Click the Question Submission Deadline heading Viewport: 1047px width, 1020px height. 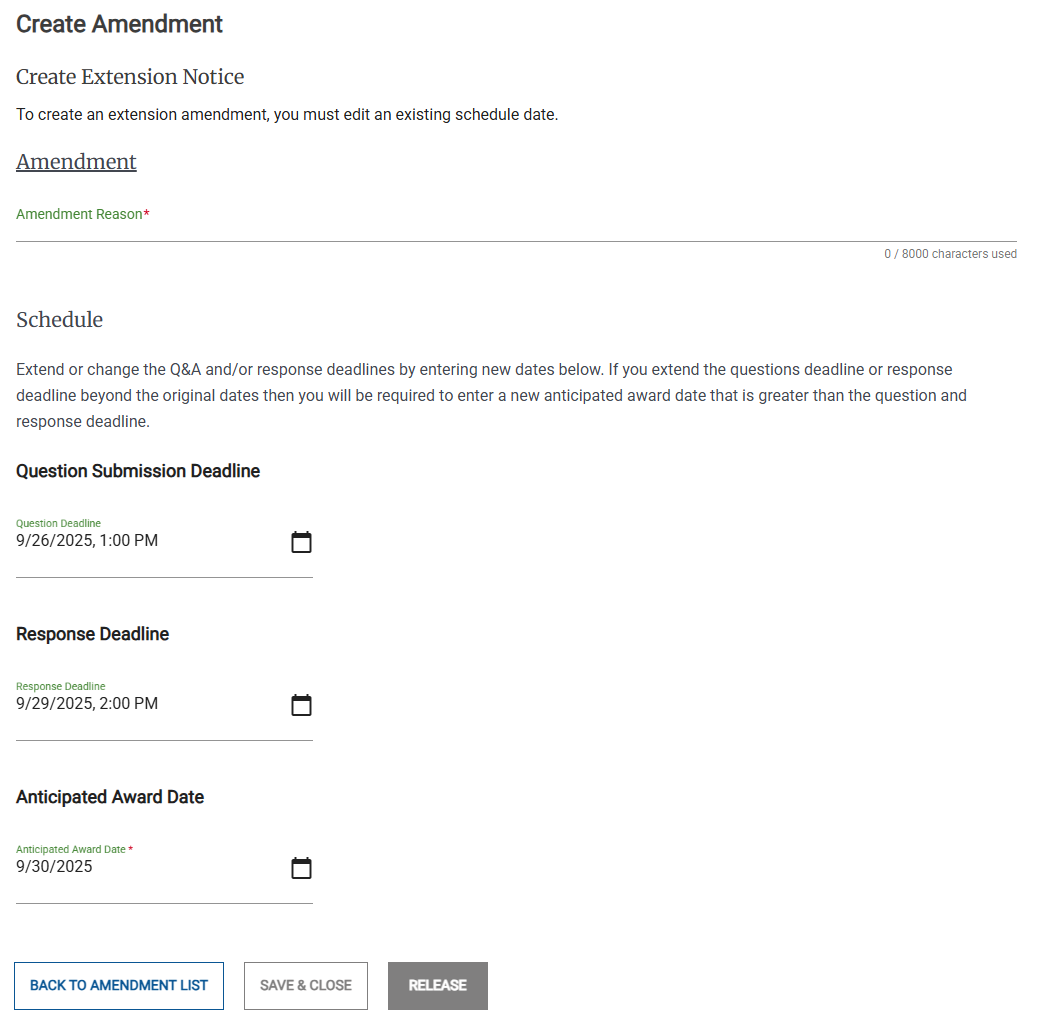pyautogui.click(x=137, y=470)
